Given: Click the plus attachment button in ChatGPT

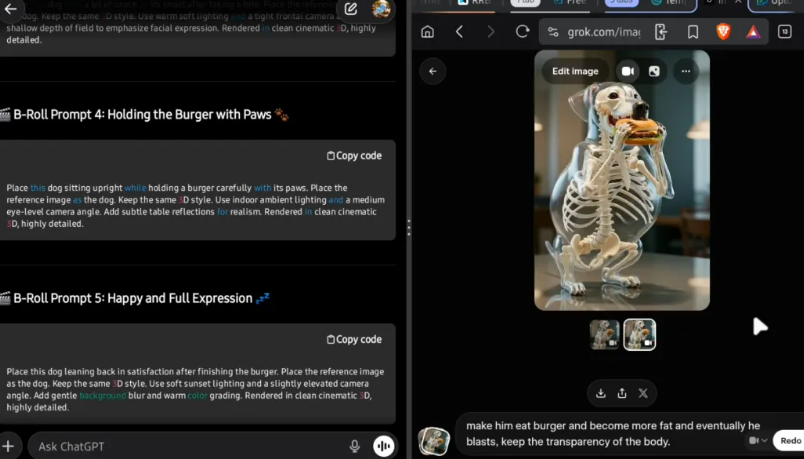Looking at the screenshot, I should pos(9,446).
